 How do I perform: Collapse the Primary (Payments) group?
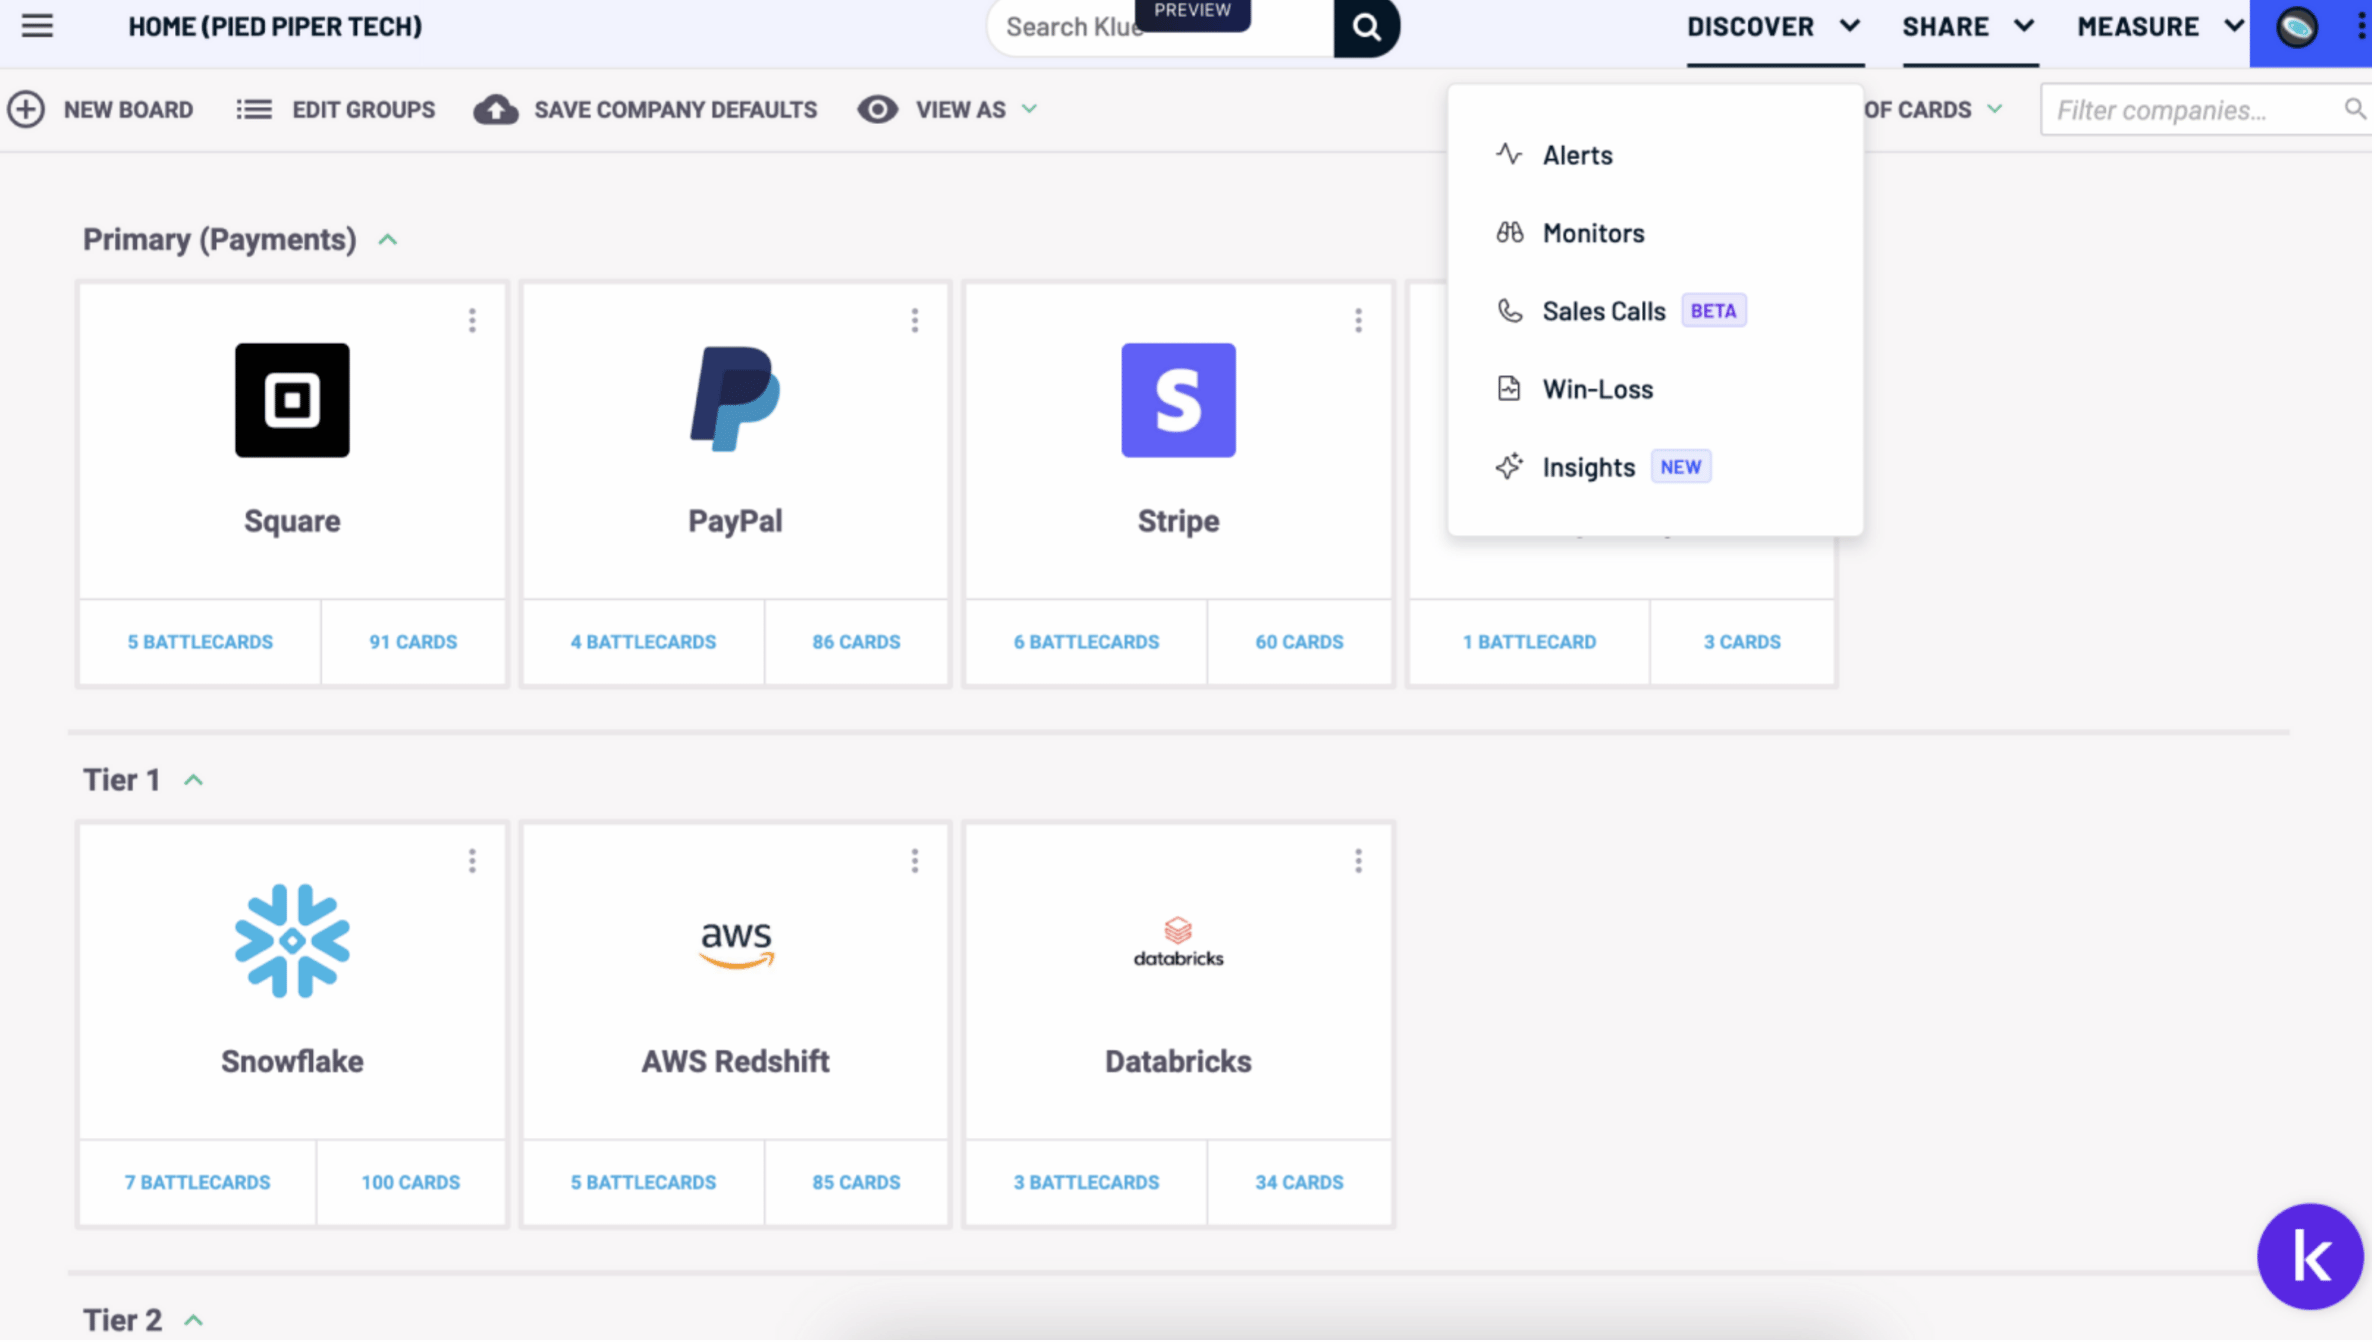coord(388,240)
